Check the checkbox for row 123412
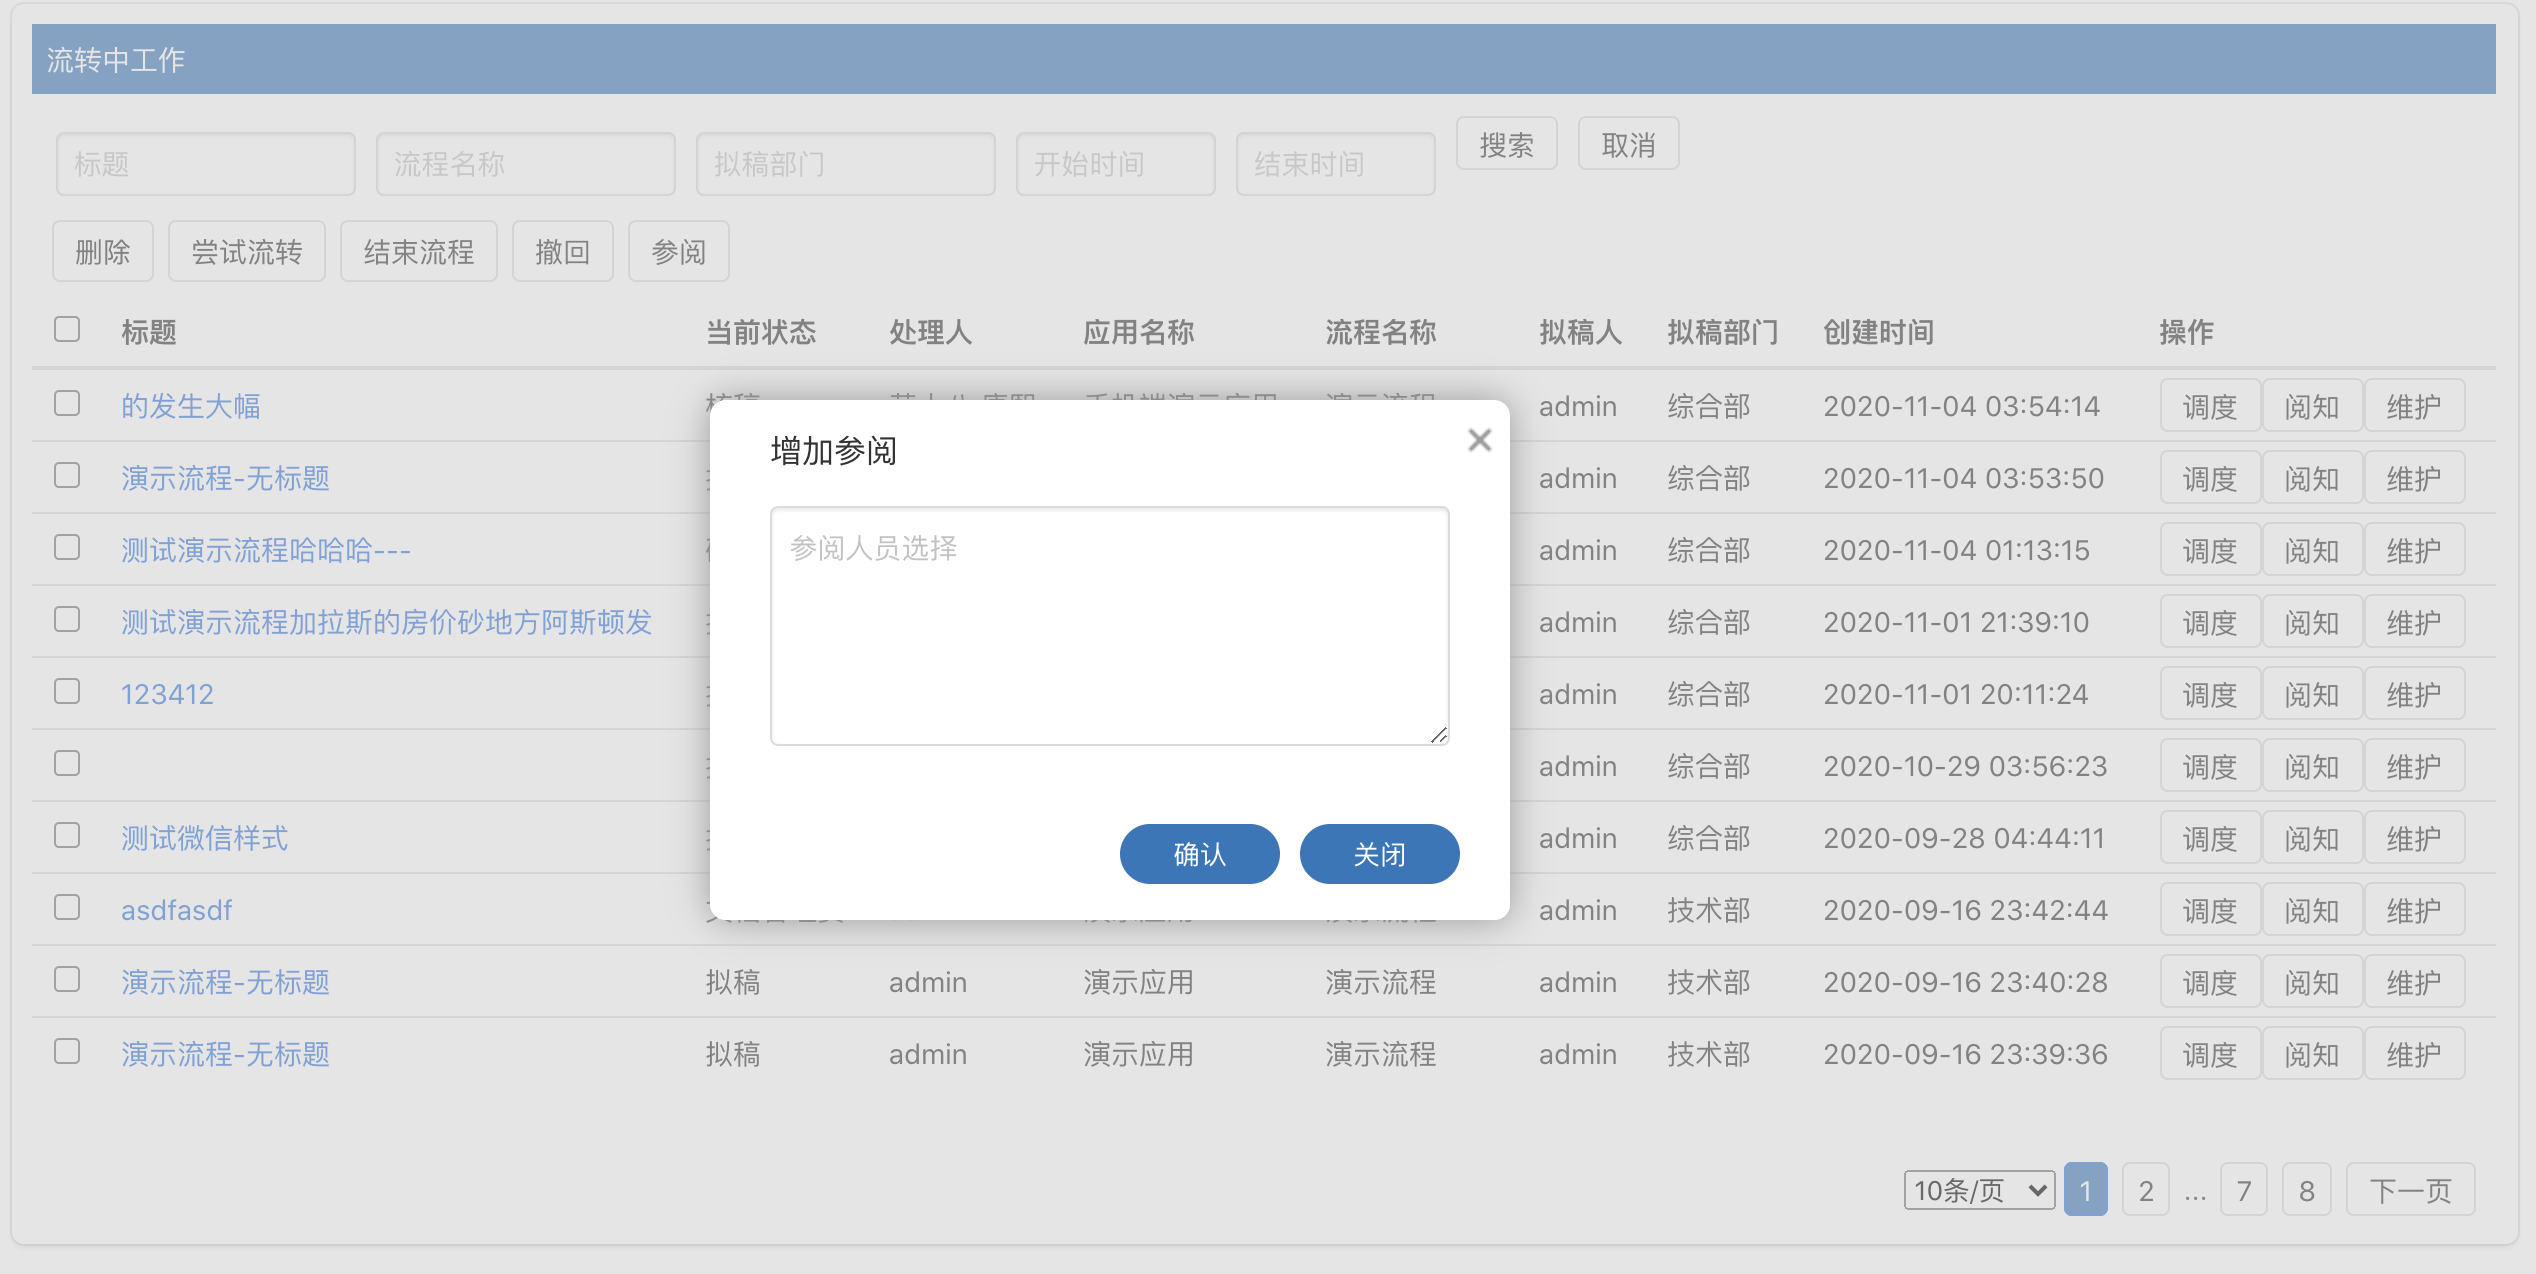The height and width of the screenshot is (1274, 2536). coord(67,691)
